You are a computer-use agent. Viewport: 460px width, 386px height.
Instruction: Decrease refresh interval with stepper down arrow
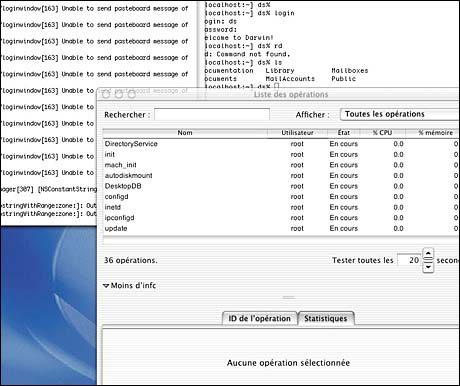(428, 267)
